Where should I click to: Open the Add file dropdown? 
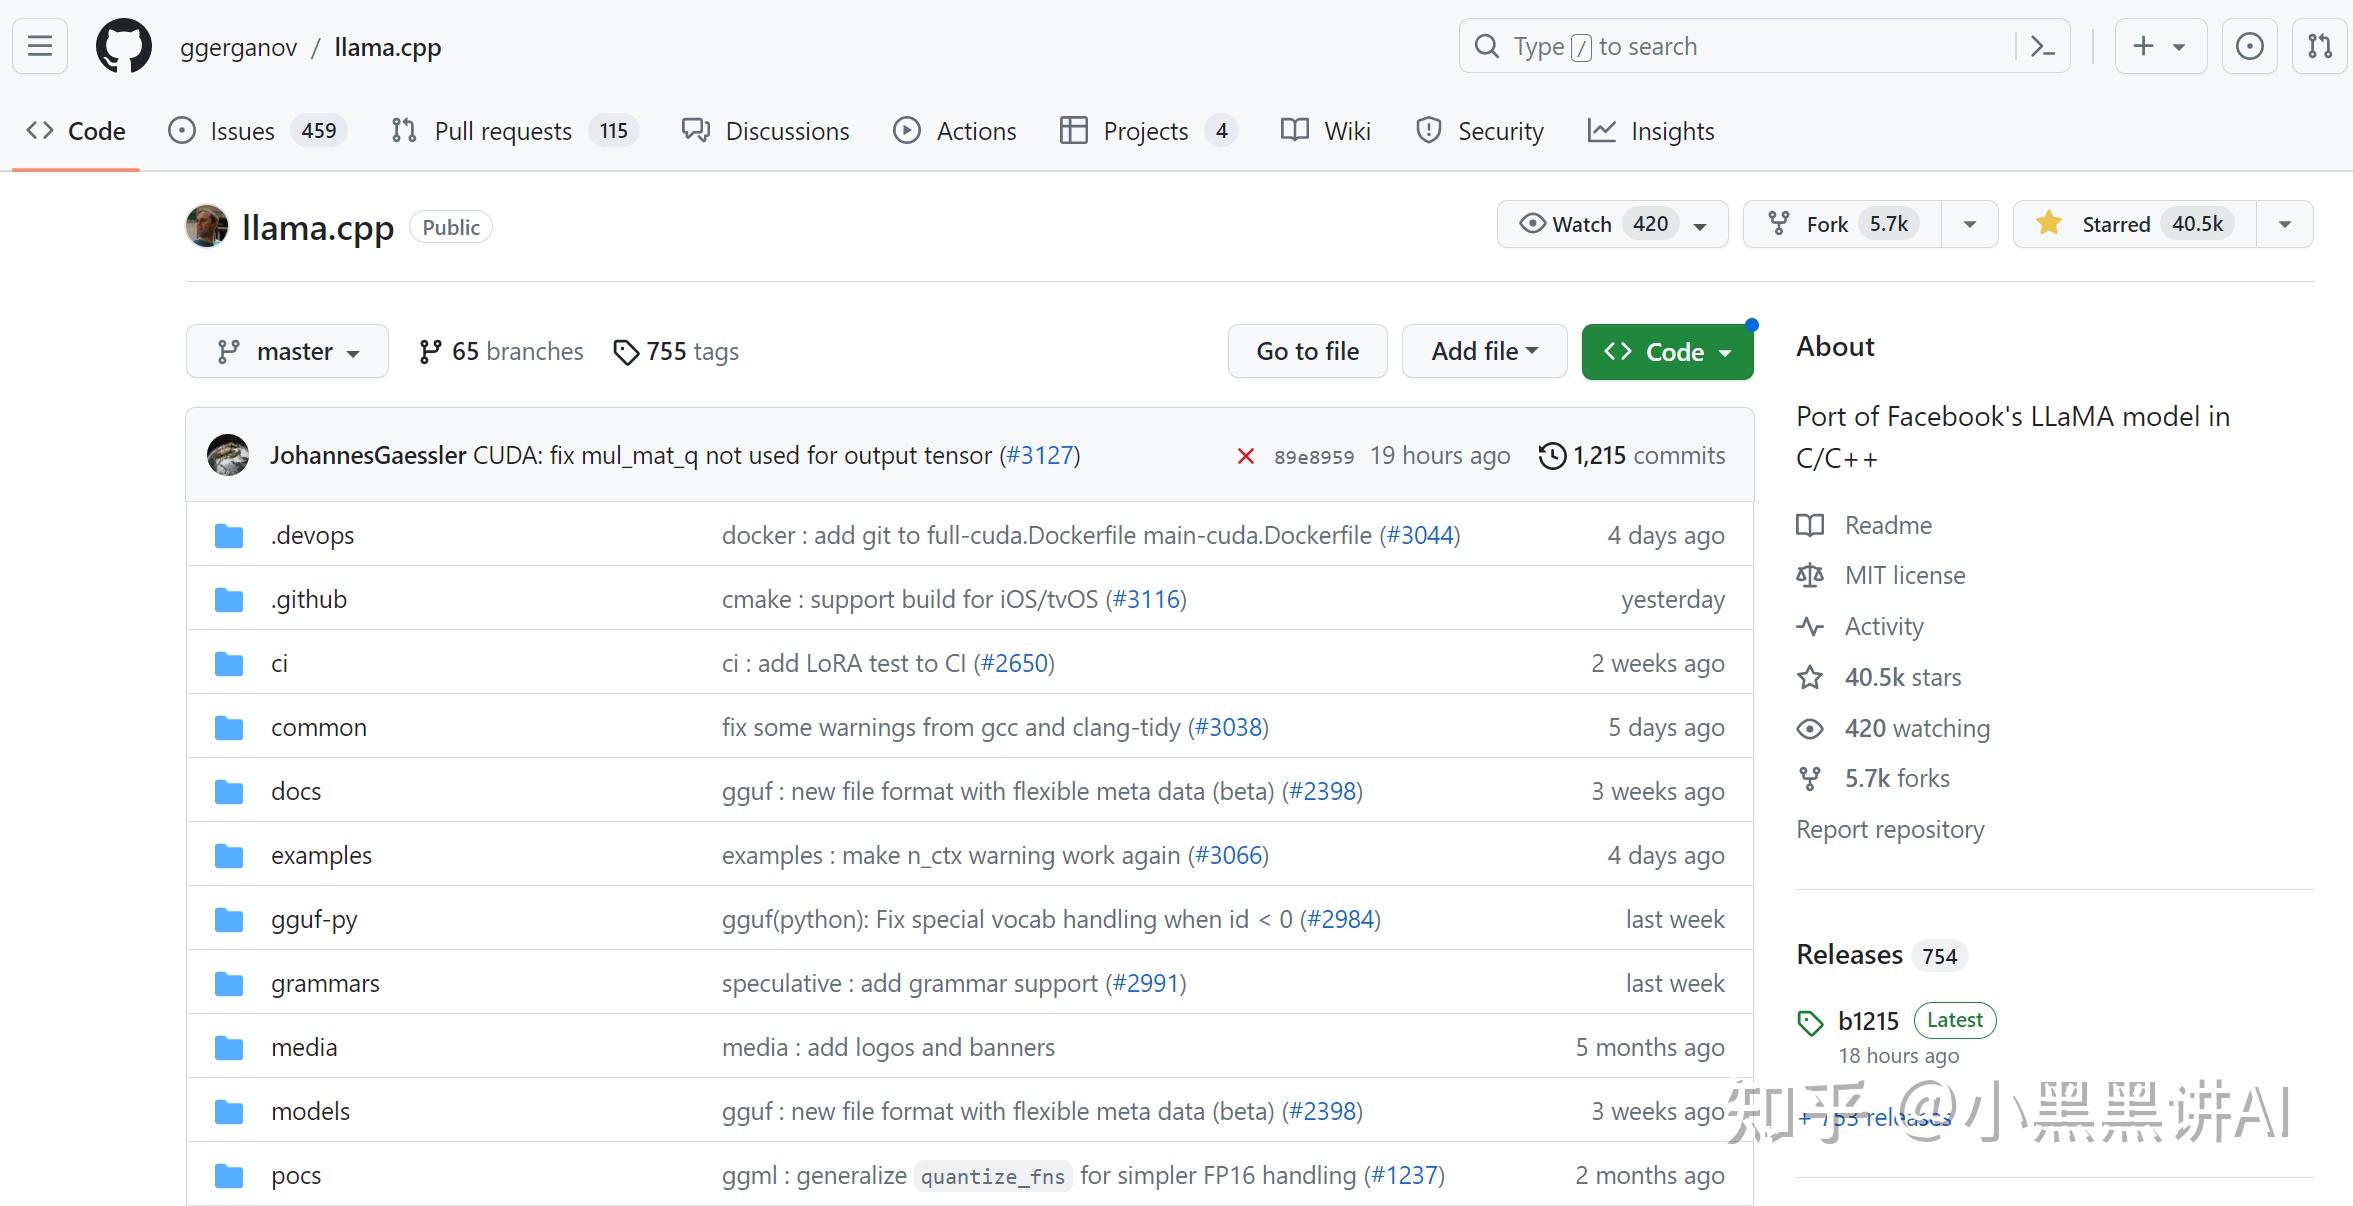(1484, 352)
